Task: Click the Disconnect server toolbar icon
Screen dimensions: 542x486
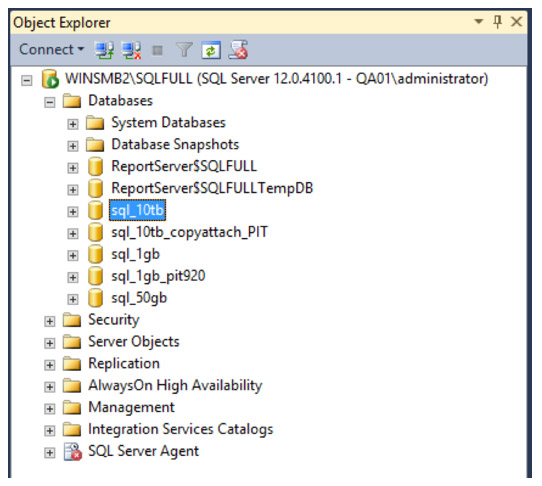Action: (x=131, y=50)
